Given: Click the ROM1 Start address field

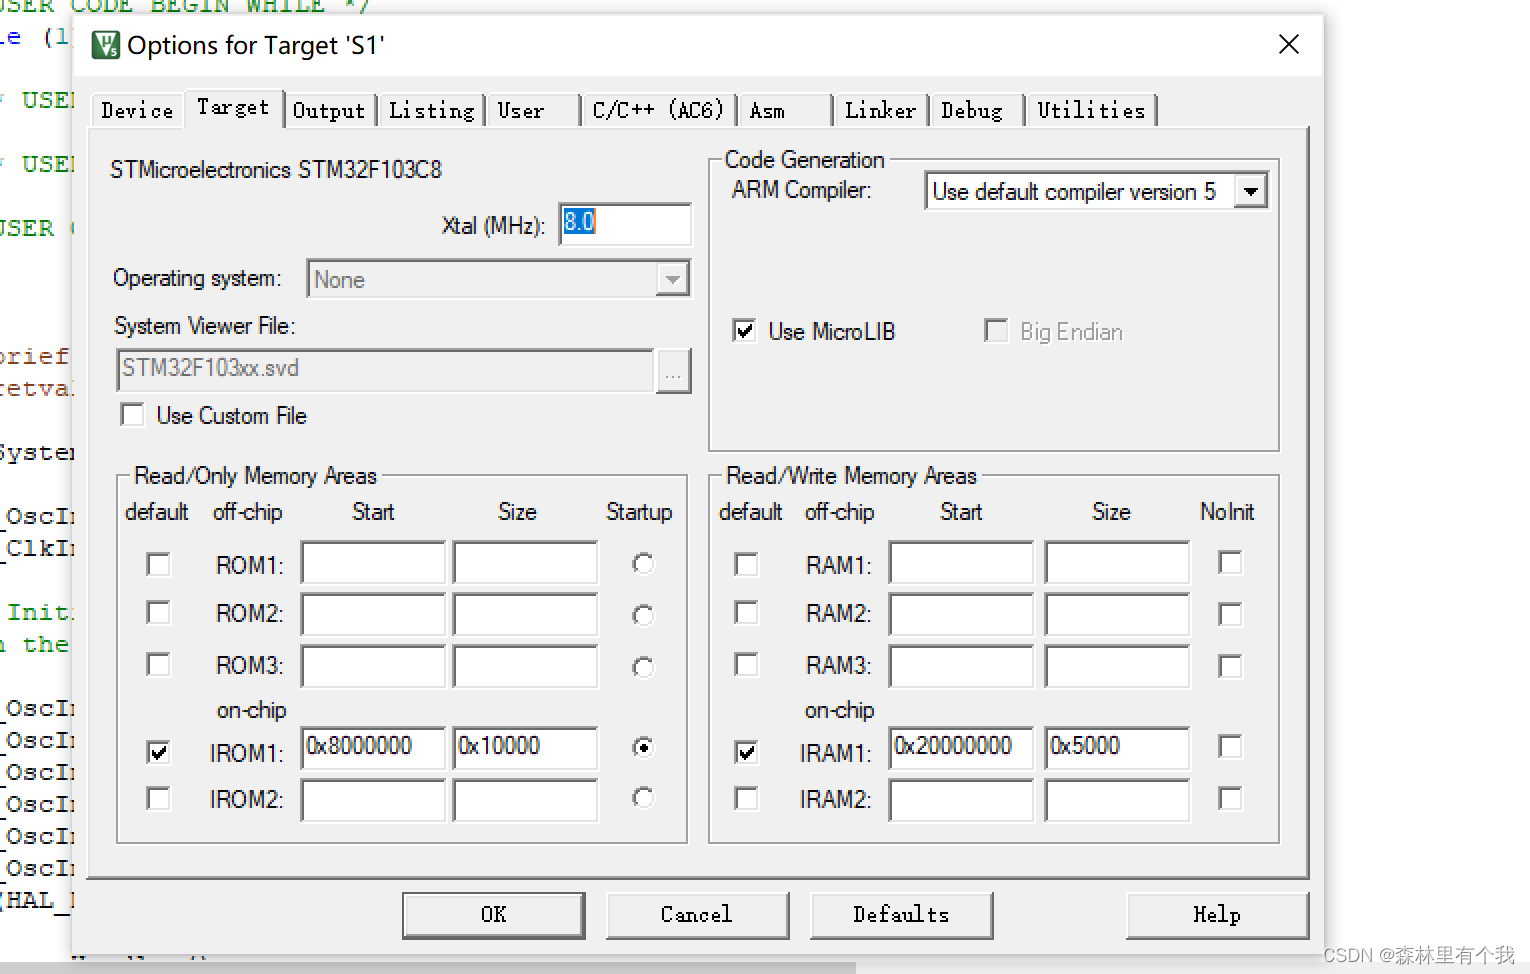Looking at the screenshot, I should pyautogui.click(x=373, y=563).
